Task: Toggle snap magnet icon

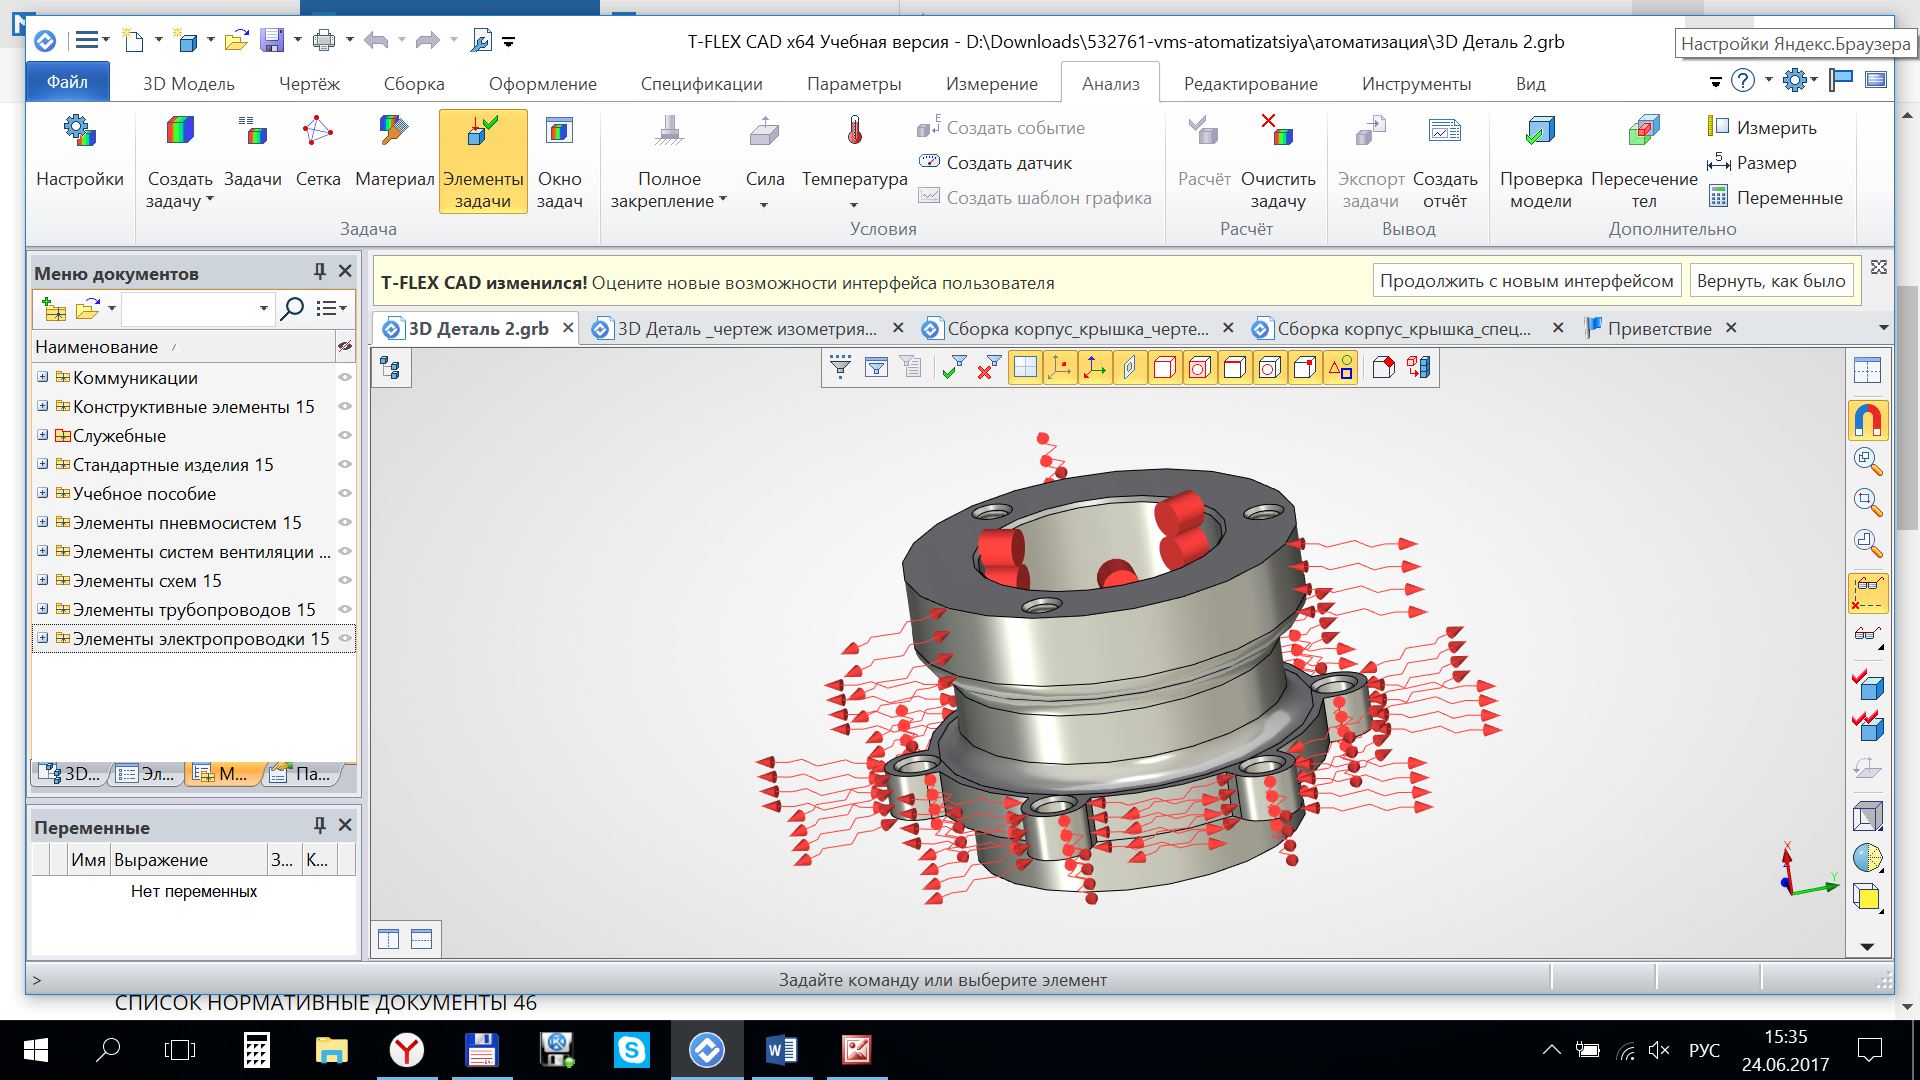Action: (x=1867, y=419)
